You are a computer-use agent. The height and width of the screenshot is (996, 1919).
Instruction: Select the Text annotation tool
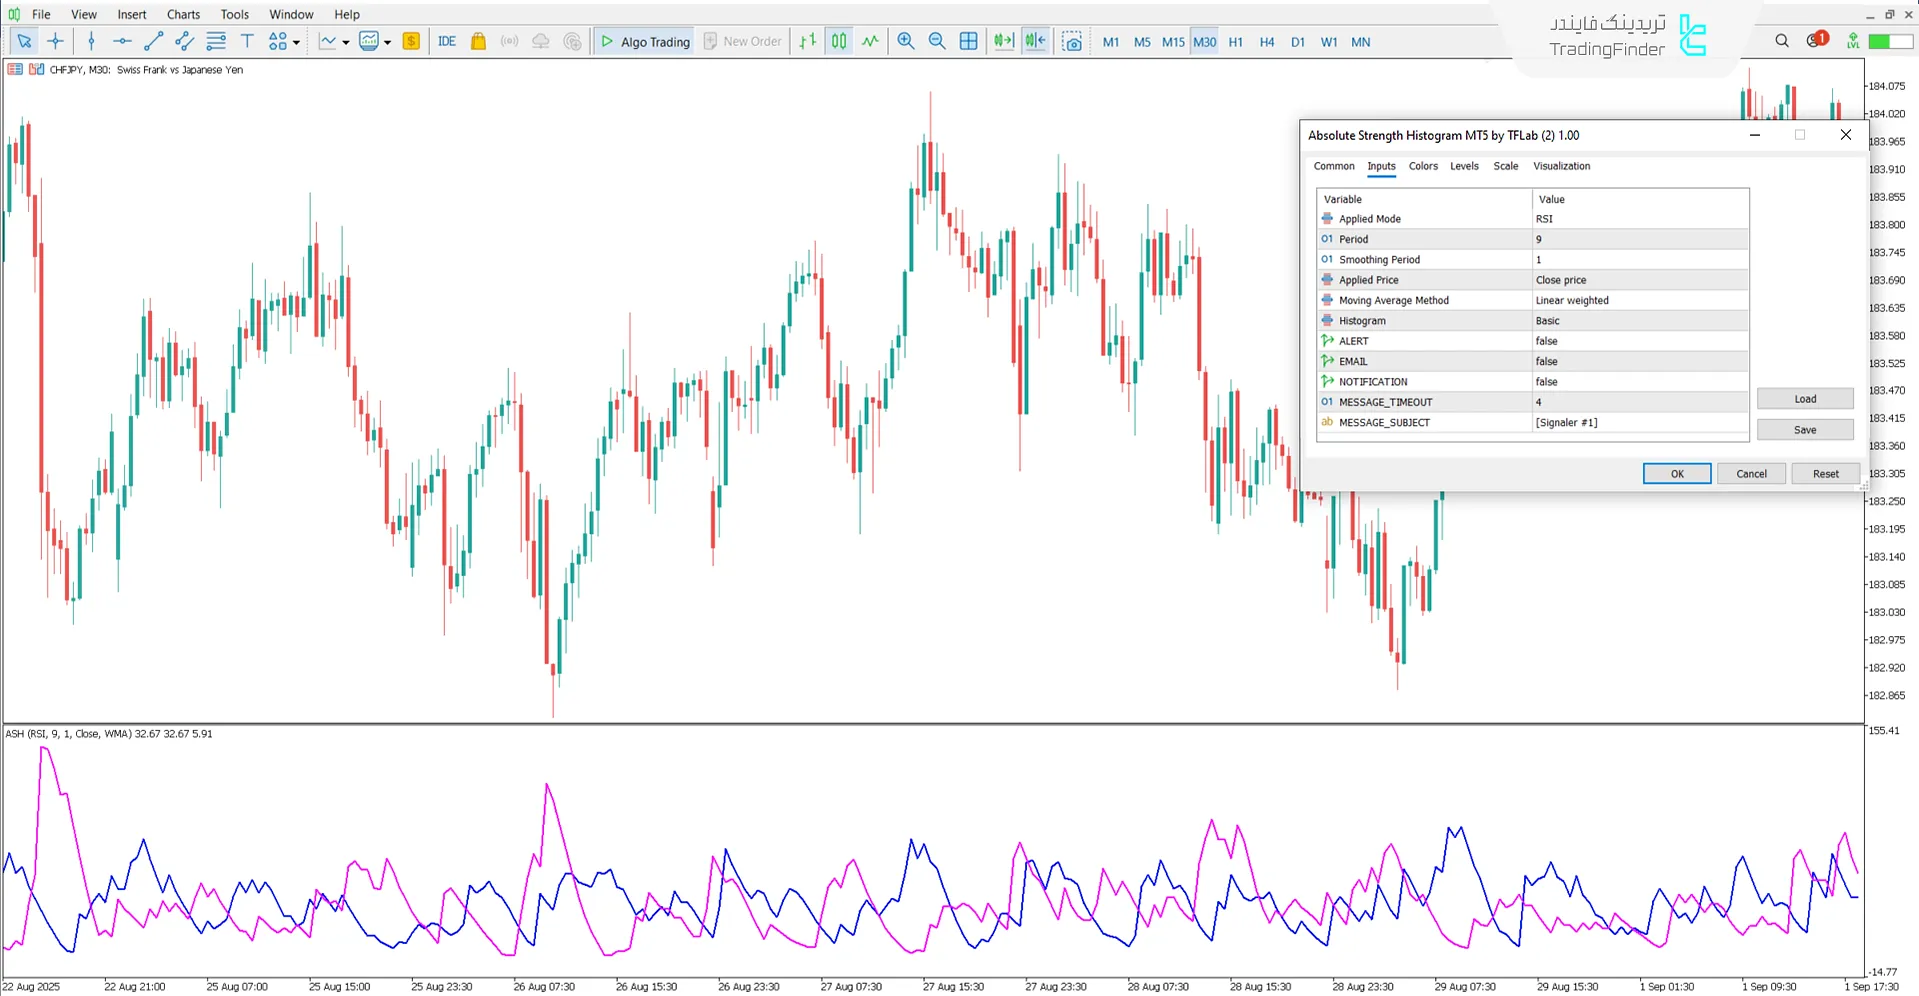tap(247, 41)
